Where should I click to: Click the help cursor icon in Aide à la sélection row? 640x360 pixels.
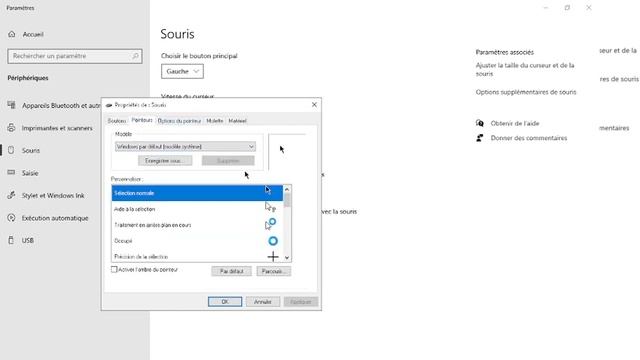(270, 207)
